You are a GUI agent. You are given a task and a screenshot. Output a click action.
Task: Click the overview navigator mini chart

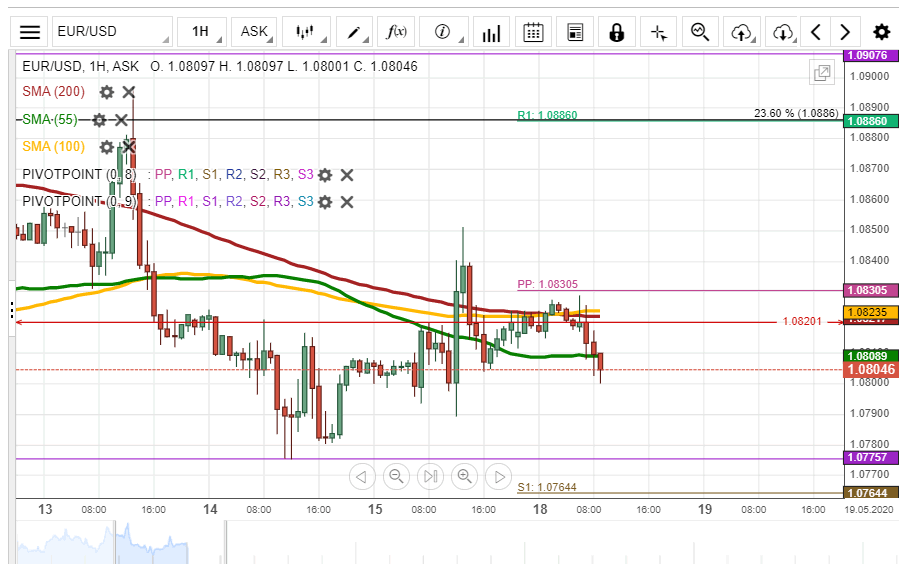(x=103, y=543)
